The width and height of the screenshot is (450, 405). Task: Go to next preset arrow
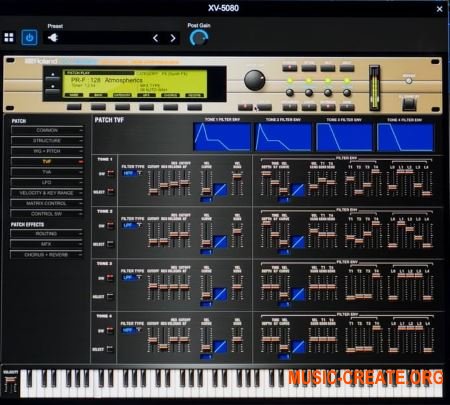click(x=173, y=38)
